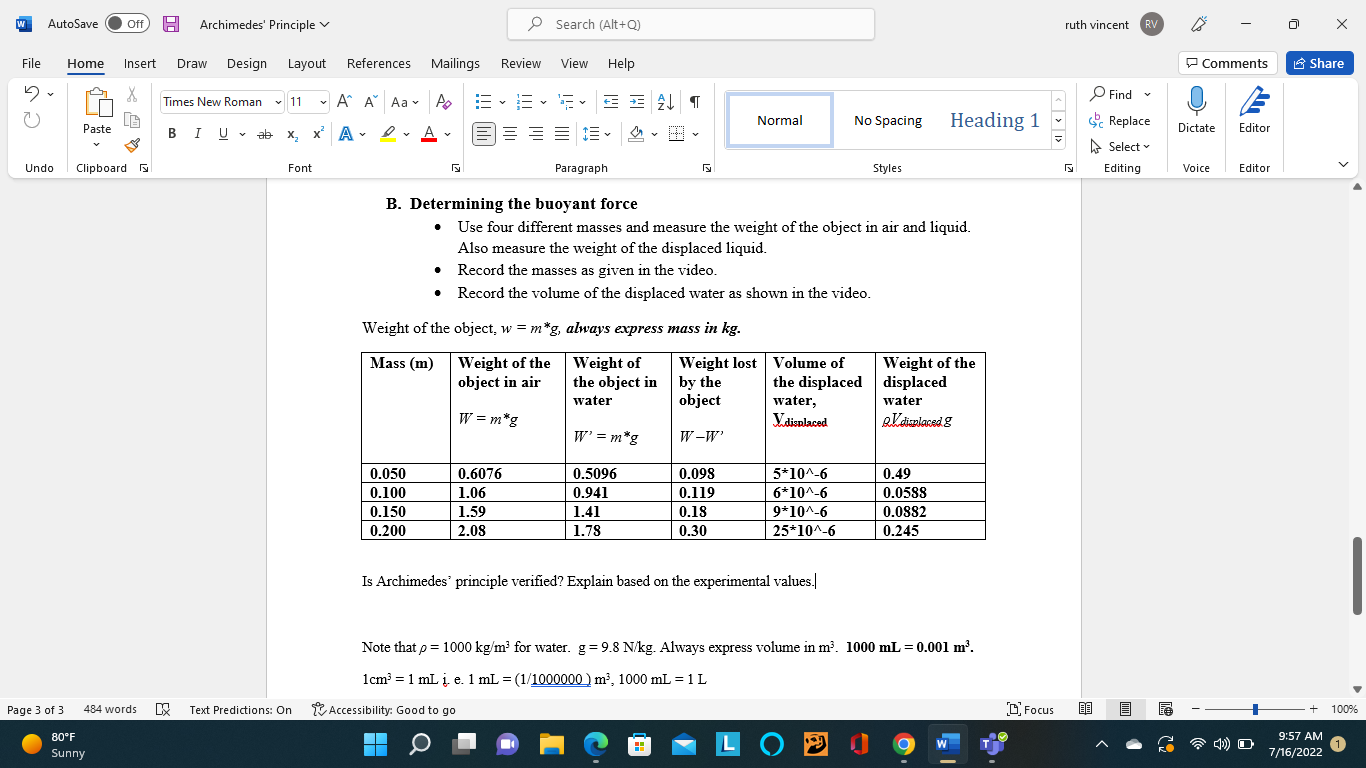The image size is (1366, 768).
Task: Click Accessibility: Good to go status
Action: click(x=384, y=709)
